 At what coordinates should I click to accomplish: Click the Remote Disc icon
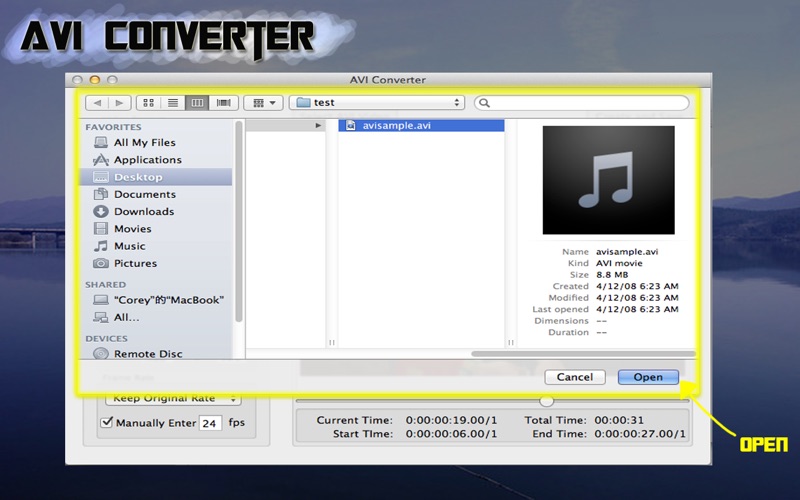(101, 353)
